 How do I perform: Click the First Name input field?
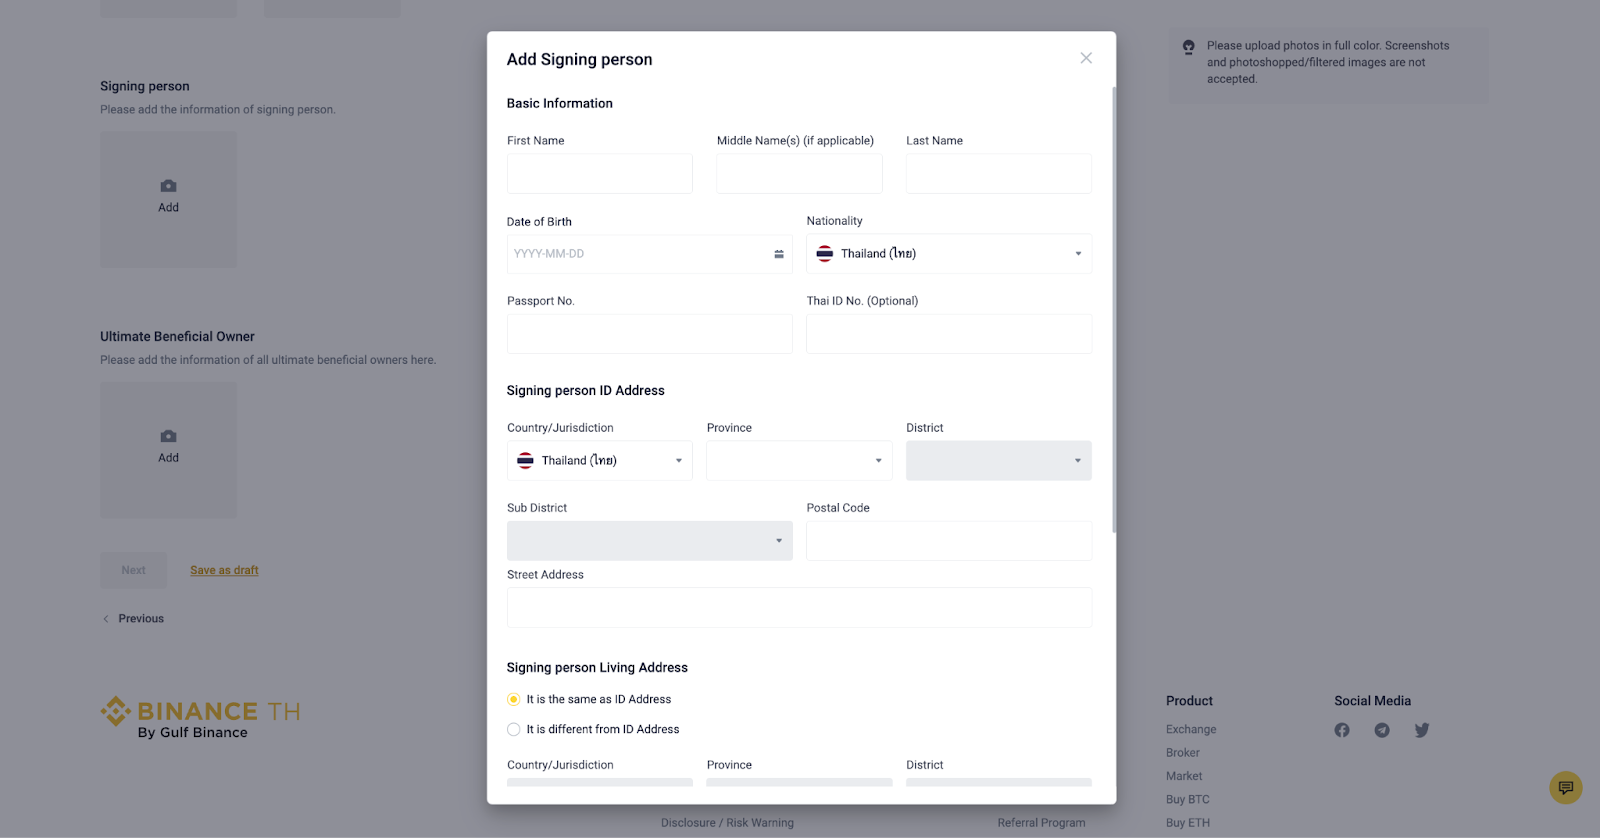599,174
